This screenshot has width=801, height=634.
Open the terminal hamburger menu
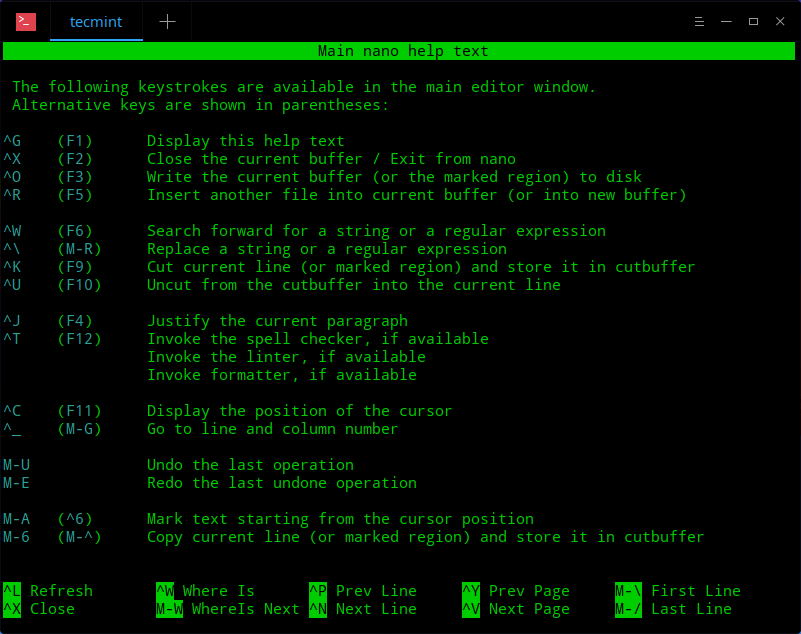pyautogui.click(x=699, y=20)
